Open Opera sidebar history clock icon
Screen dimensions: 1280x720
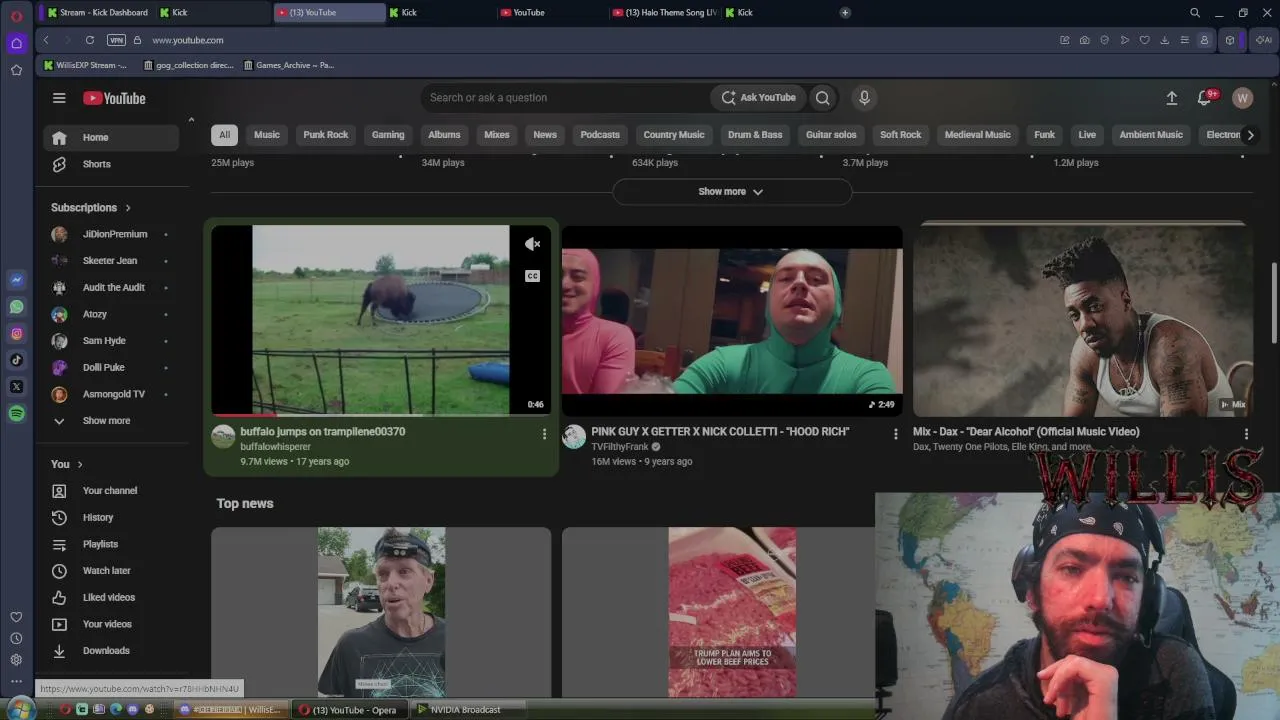pos(16,638)
